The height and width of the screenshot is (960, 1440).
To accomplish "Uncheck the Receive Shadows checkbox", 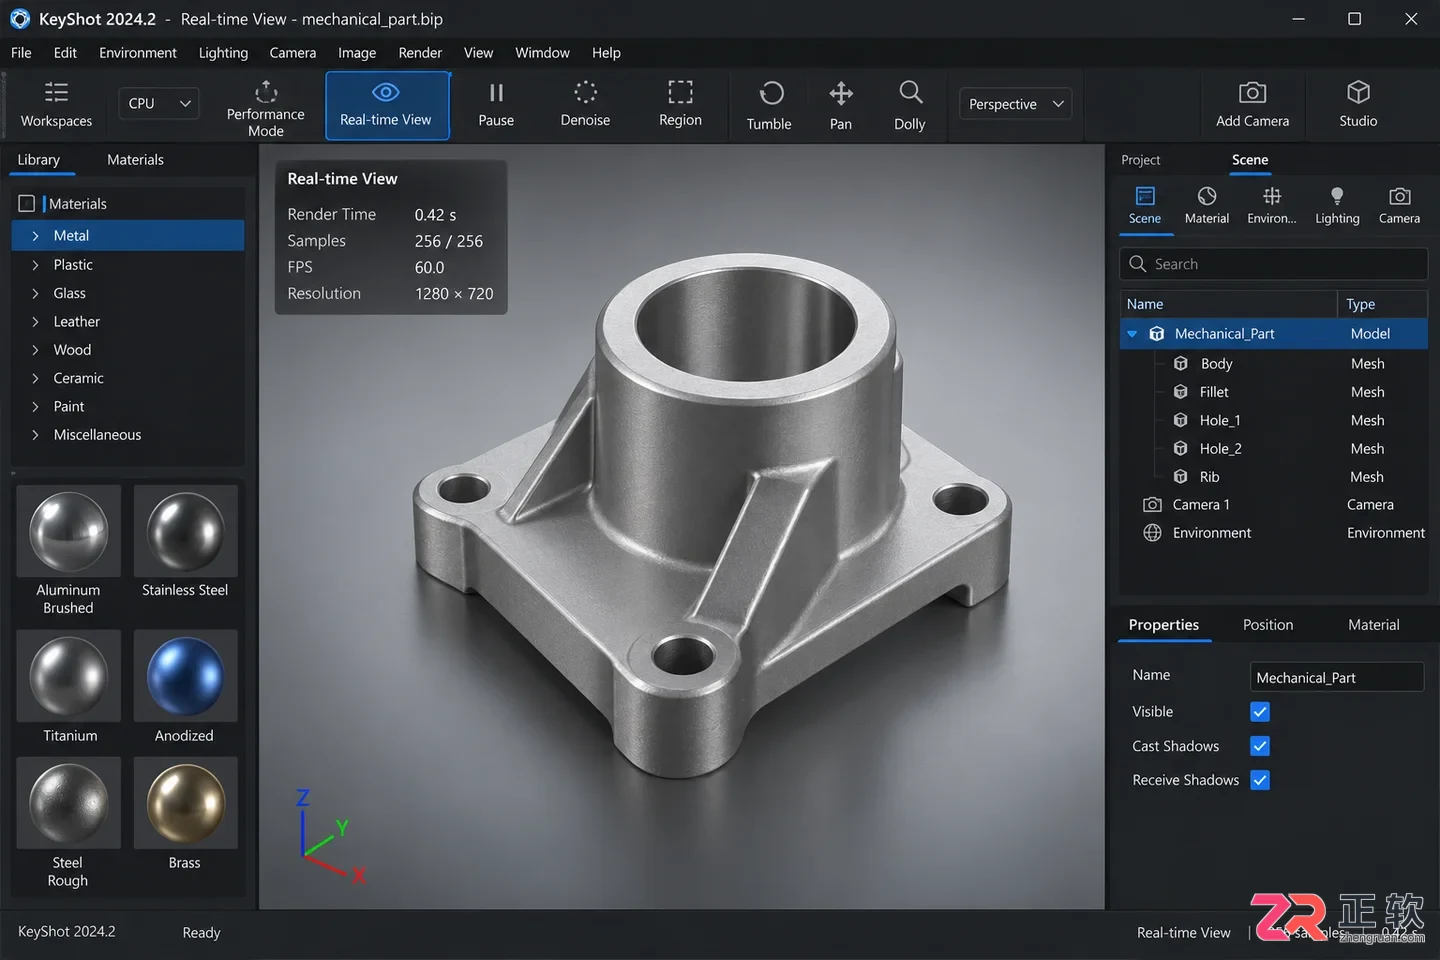I will coord(1260,780).
